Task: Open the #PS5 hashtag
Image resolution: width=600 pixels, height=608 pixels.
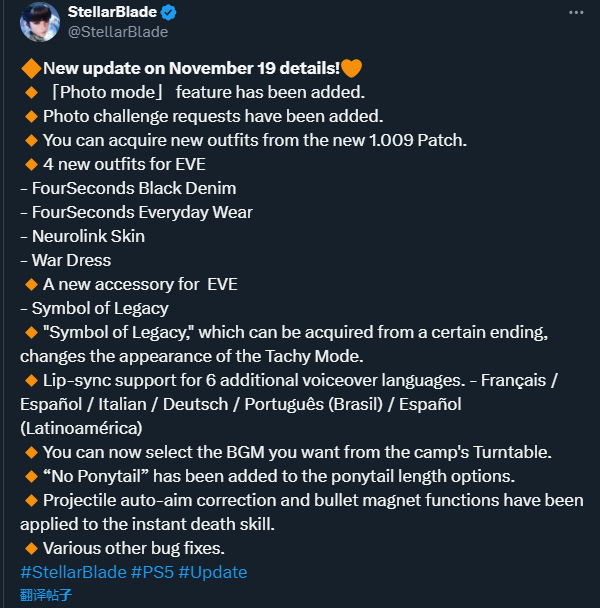Action: (x=152, y=572)
